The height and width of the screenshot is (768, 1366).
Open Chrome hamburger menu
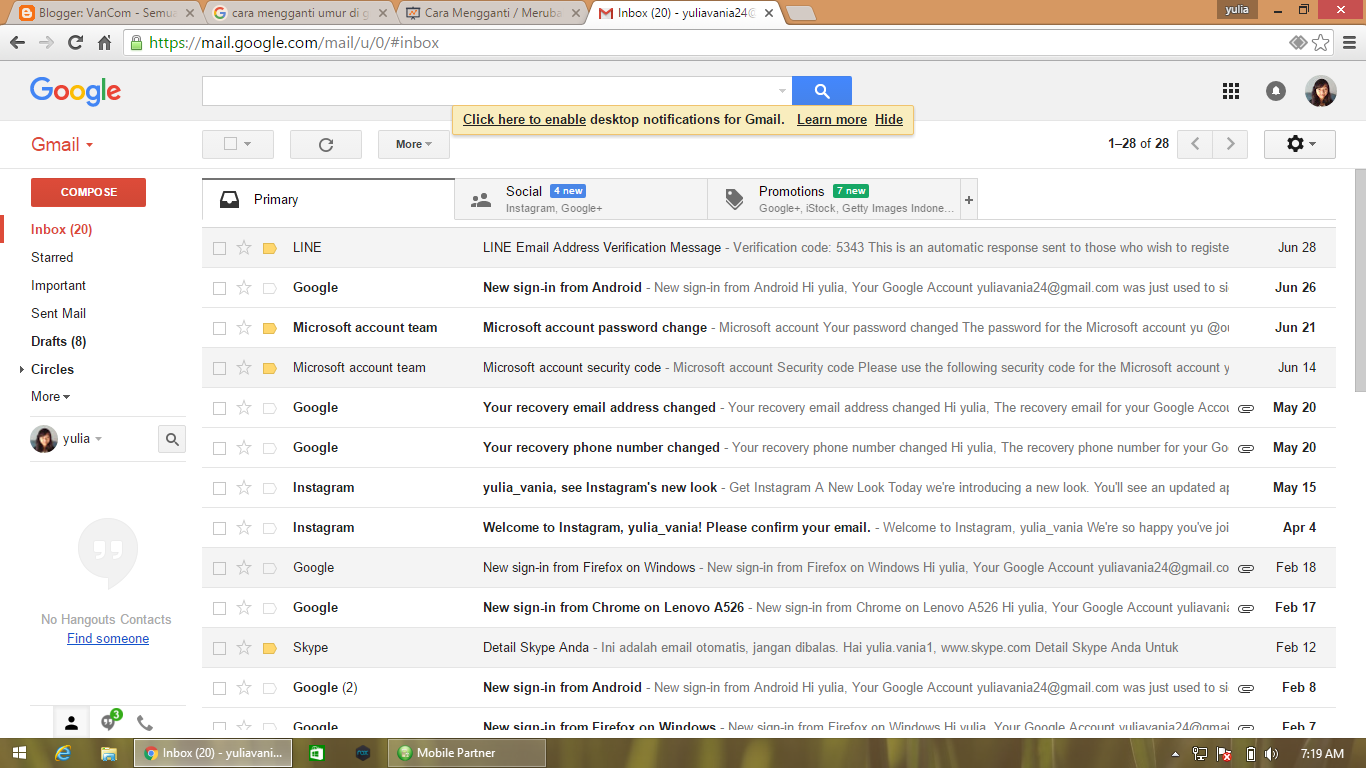coord(1348,43)
